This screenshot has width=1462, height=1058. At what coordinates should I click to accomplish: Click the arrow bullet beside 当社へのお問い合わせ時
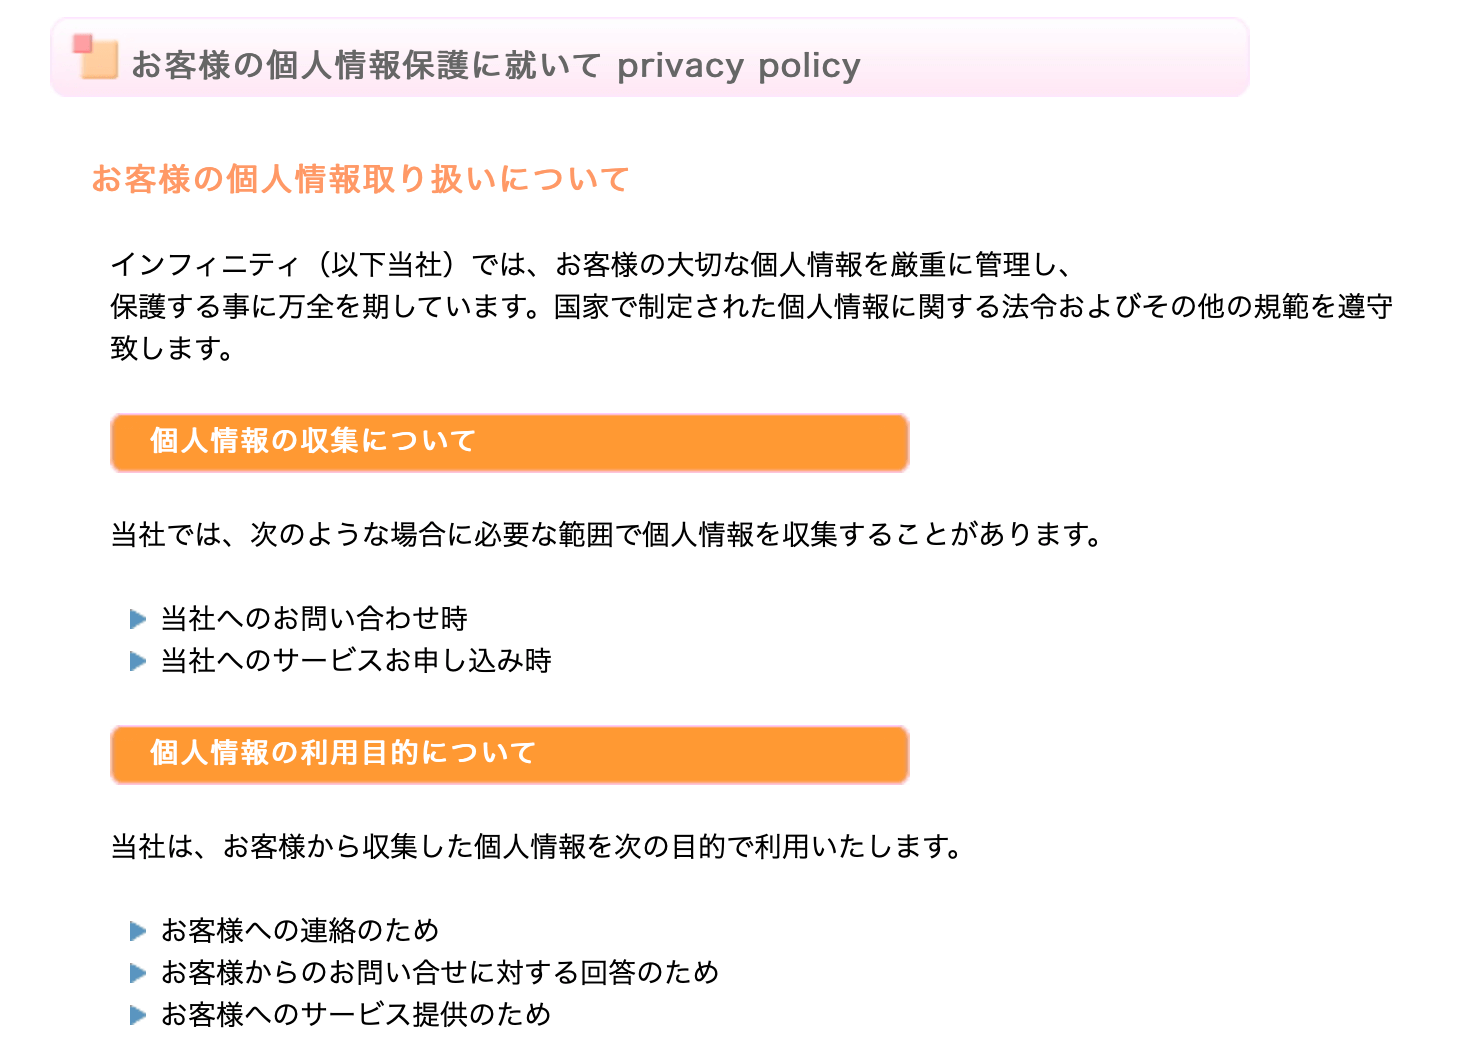pos(138,619)
